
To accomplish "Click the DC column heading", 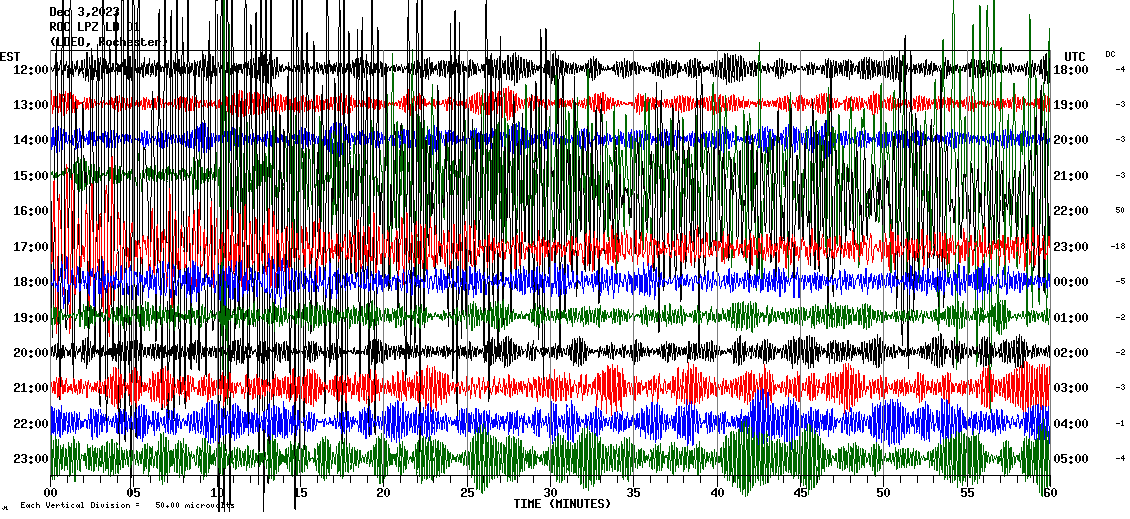I will pos(1110,54).
